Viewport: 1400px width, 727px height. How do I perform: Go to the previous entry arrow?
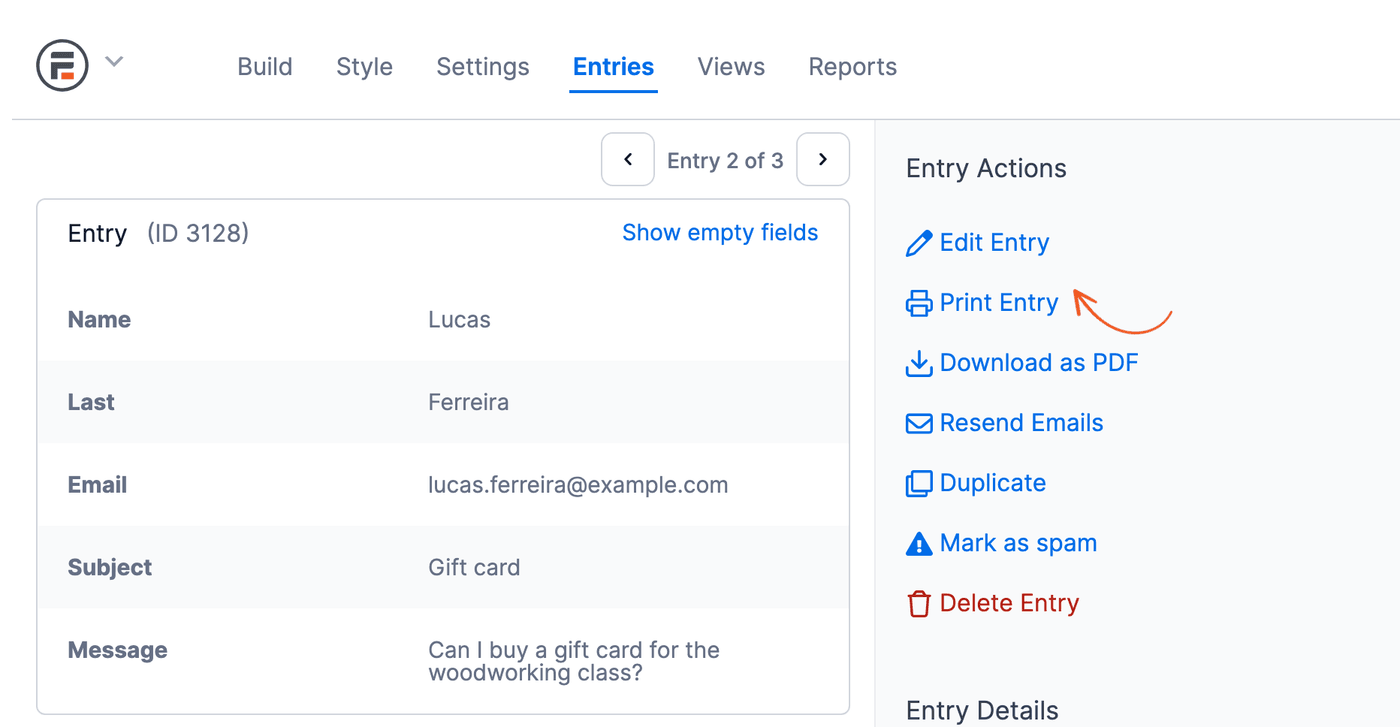coord(628,159)
